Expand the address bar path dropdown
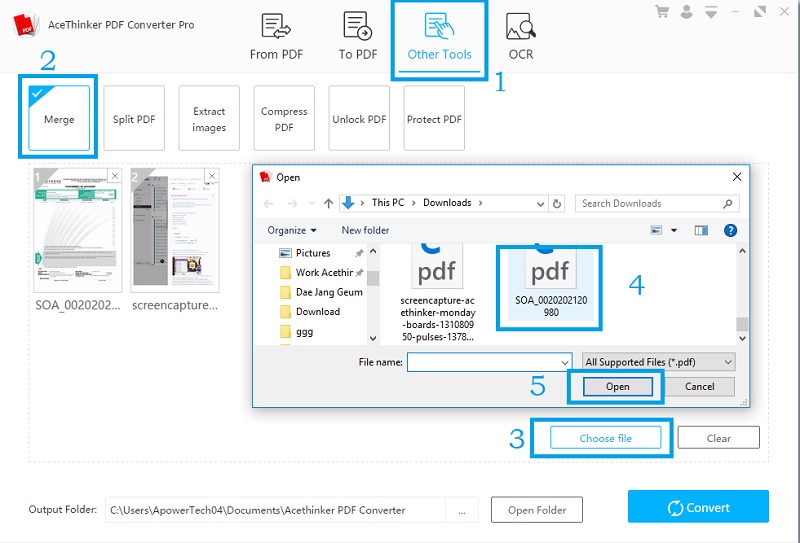Image resolution: width=800 pixels, height=543 pixels. (x=540, y=204)
